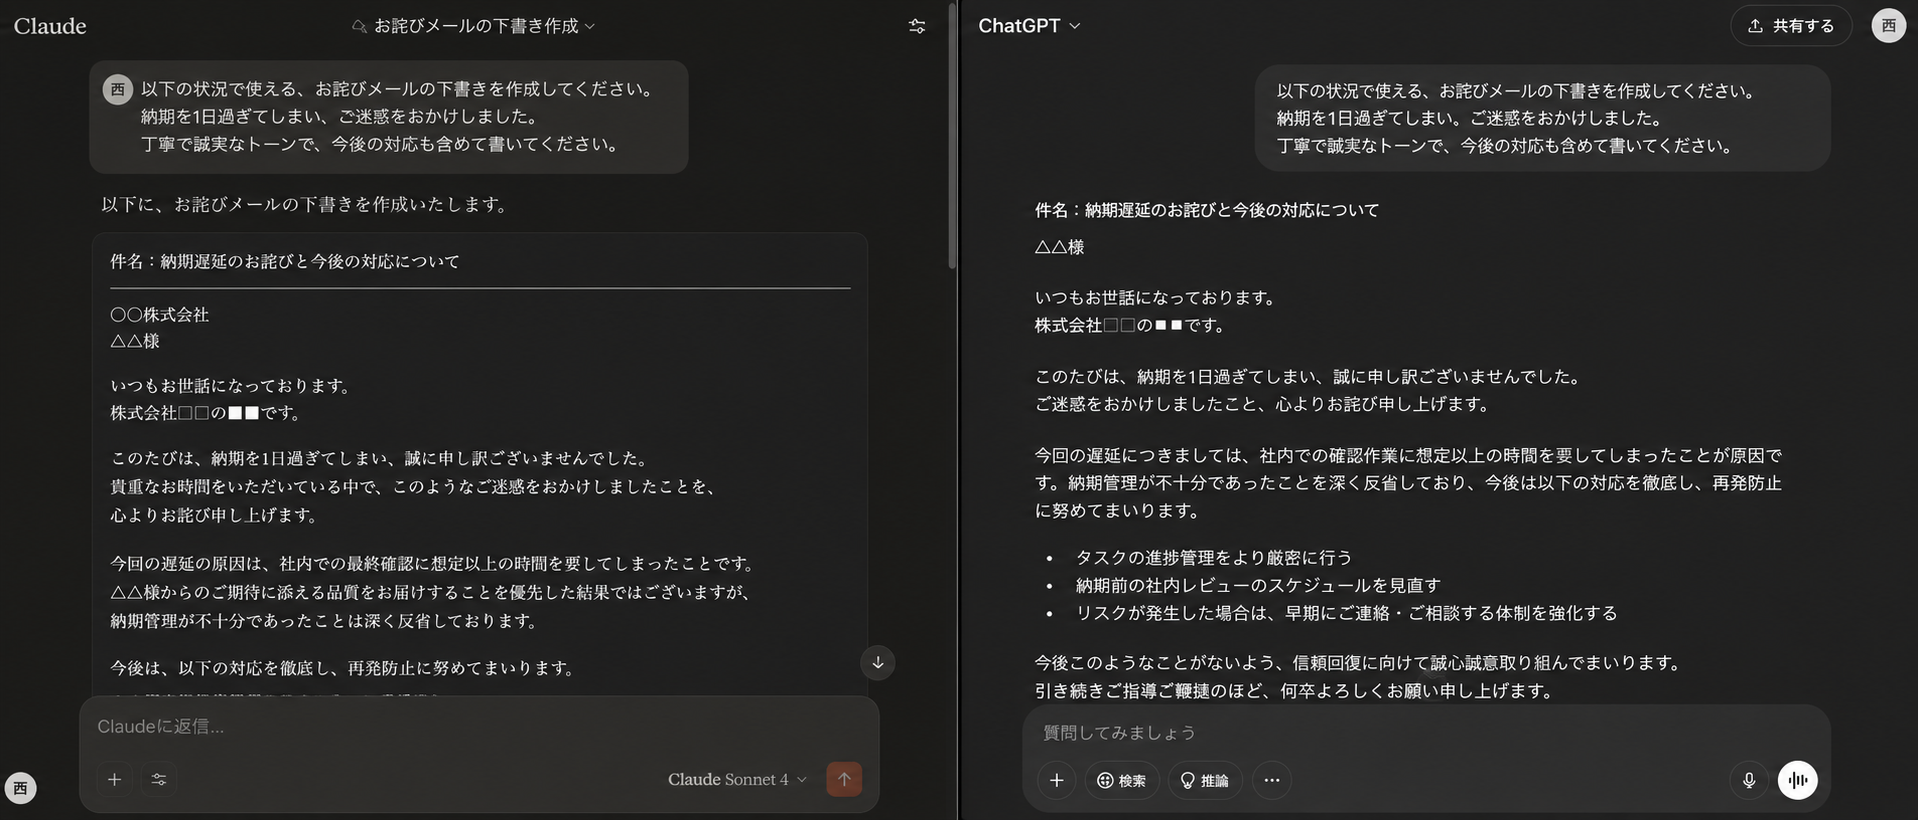Screen dimensions: 1918x820
Task: Click the 西 avatar beside Claude's user message
Action: (x=118, y=89)
